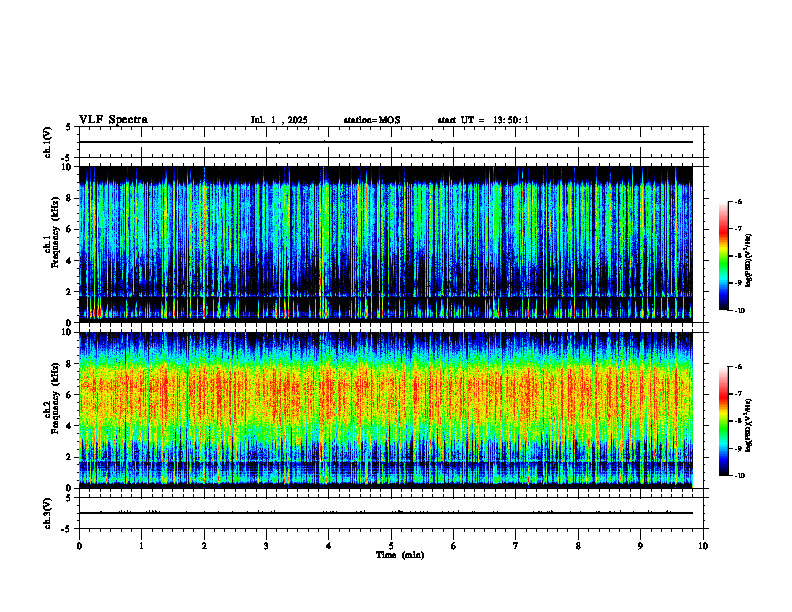Screen dimensions: 792x612
Task: Click the "3" tick on the time axis
Action: (267, 546)
